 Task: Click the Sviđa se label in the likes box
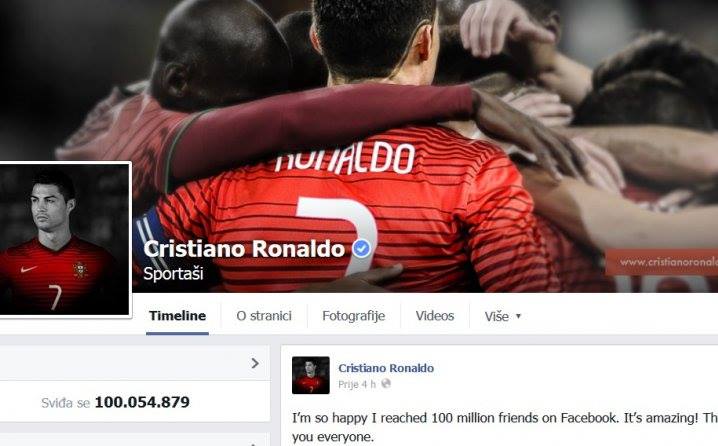tap(65, 403)
